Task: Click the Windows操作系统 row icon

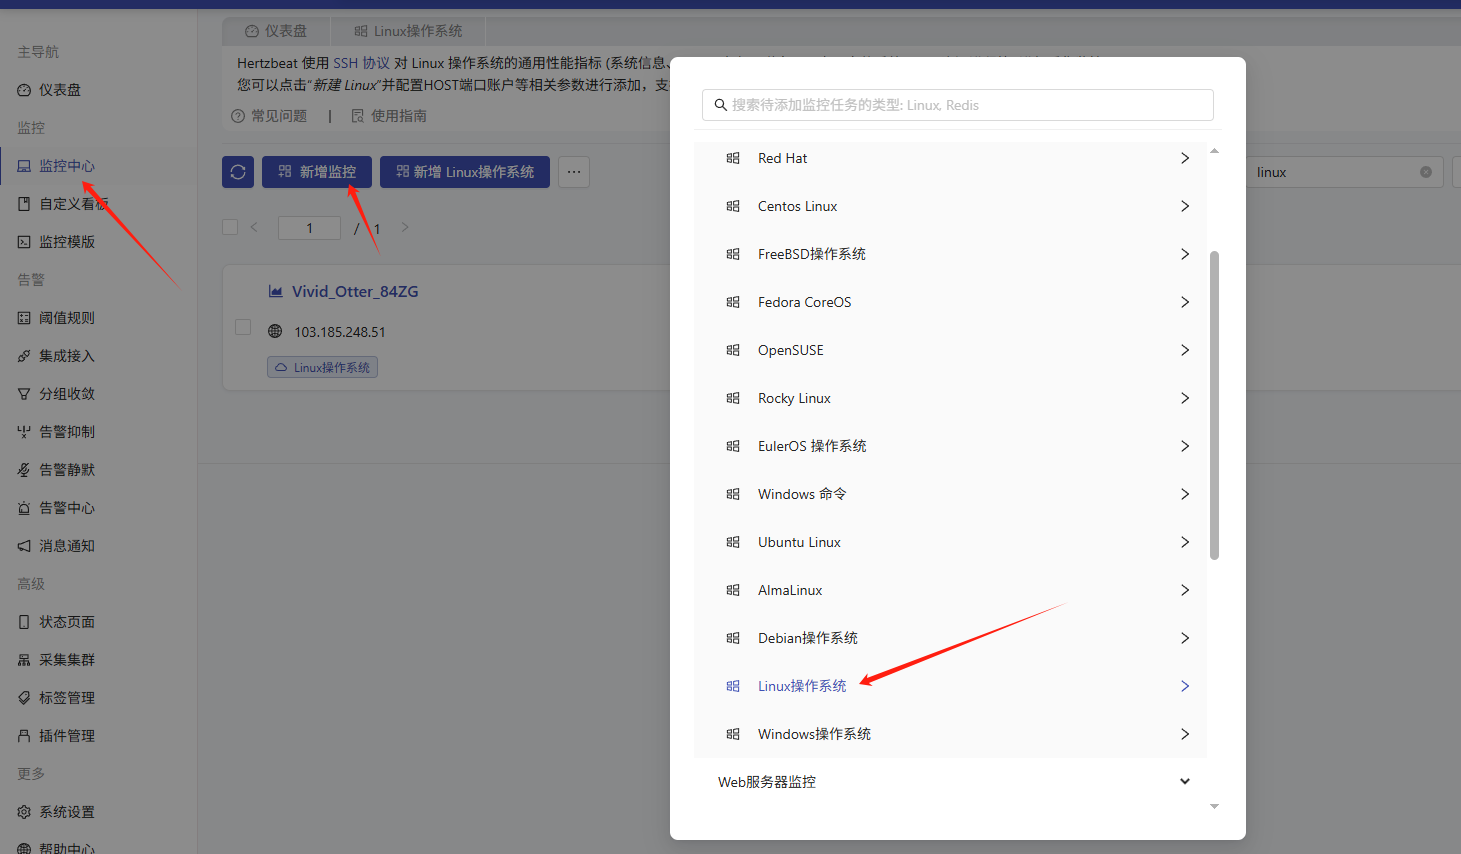Action: coord(733,734)
